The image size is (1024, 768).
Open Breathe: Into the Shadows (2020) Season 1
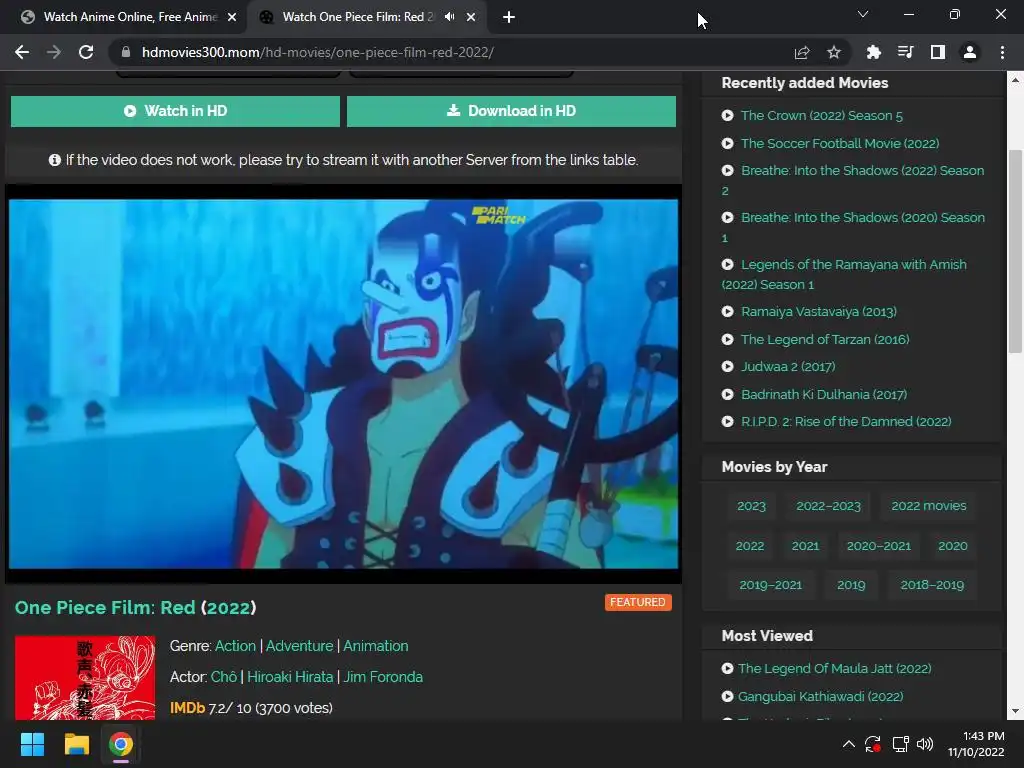click(x=853, y=227)
